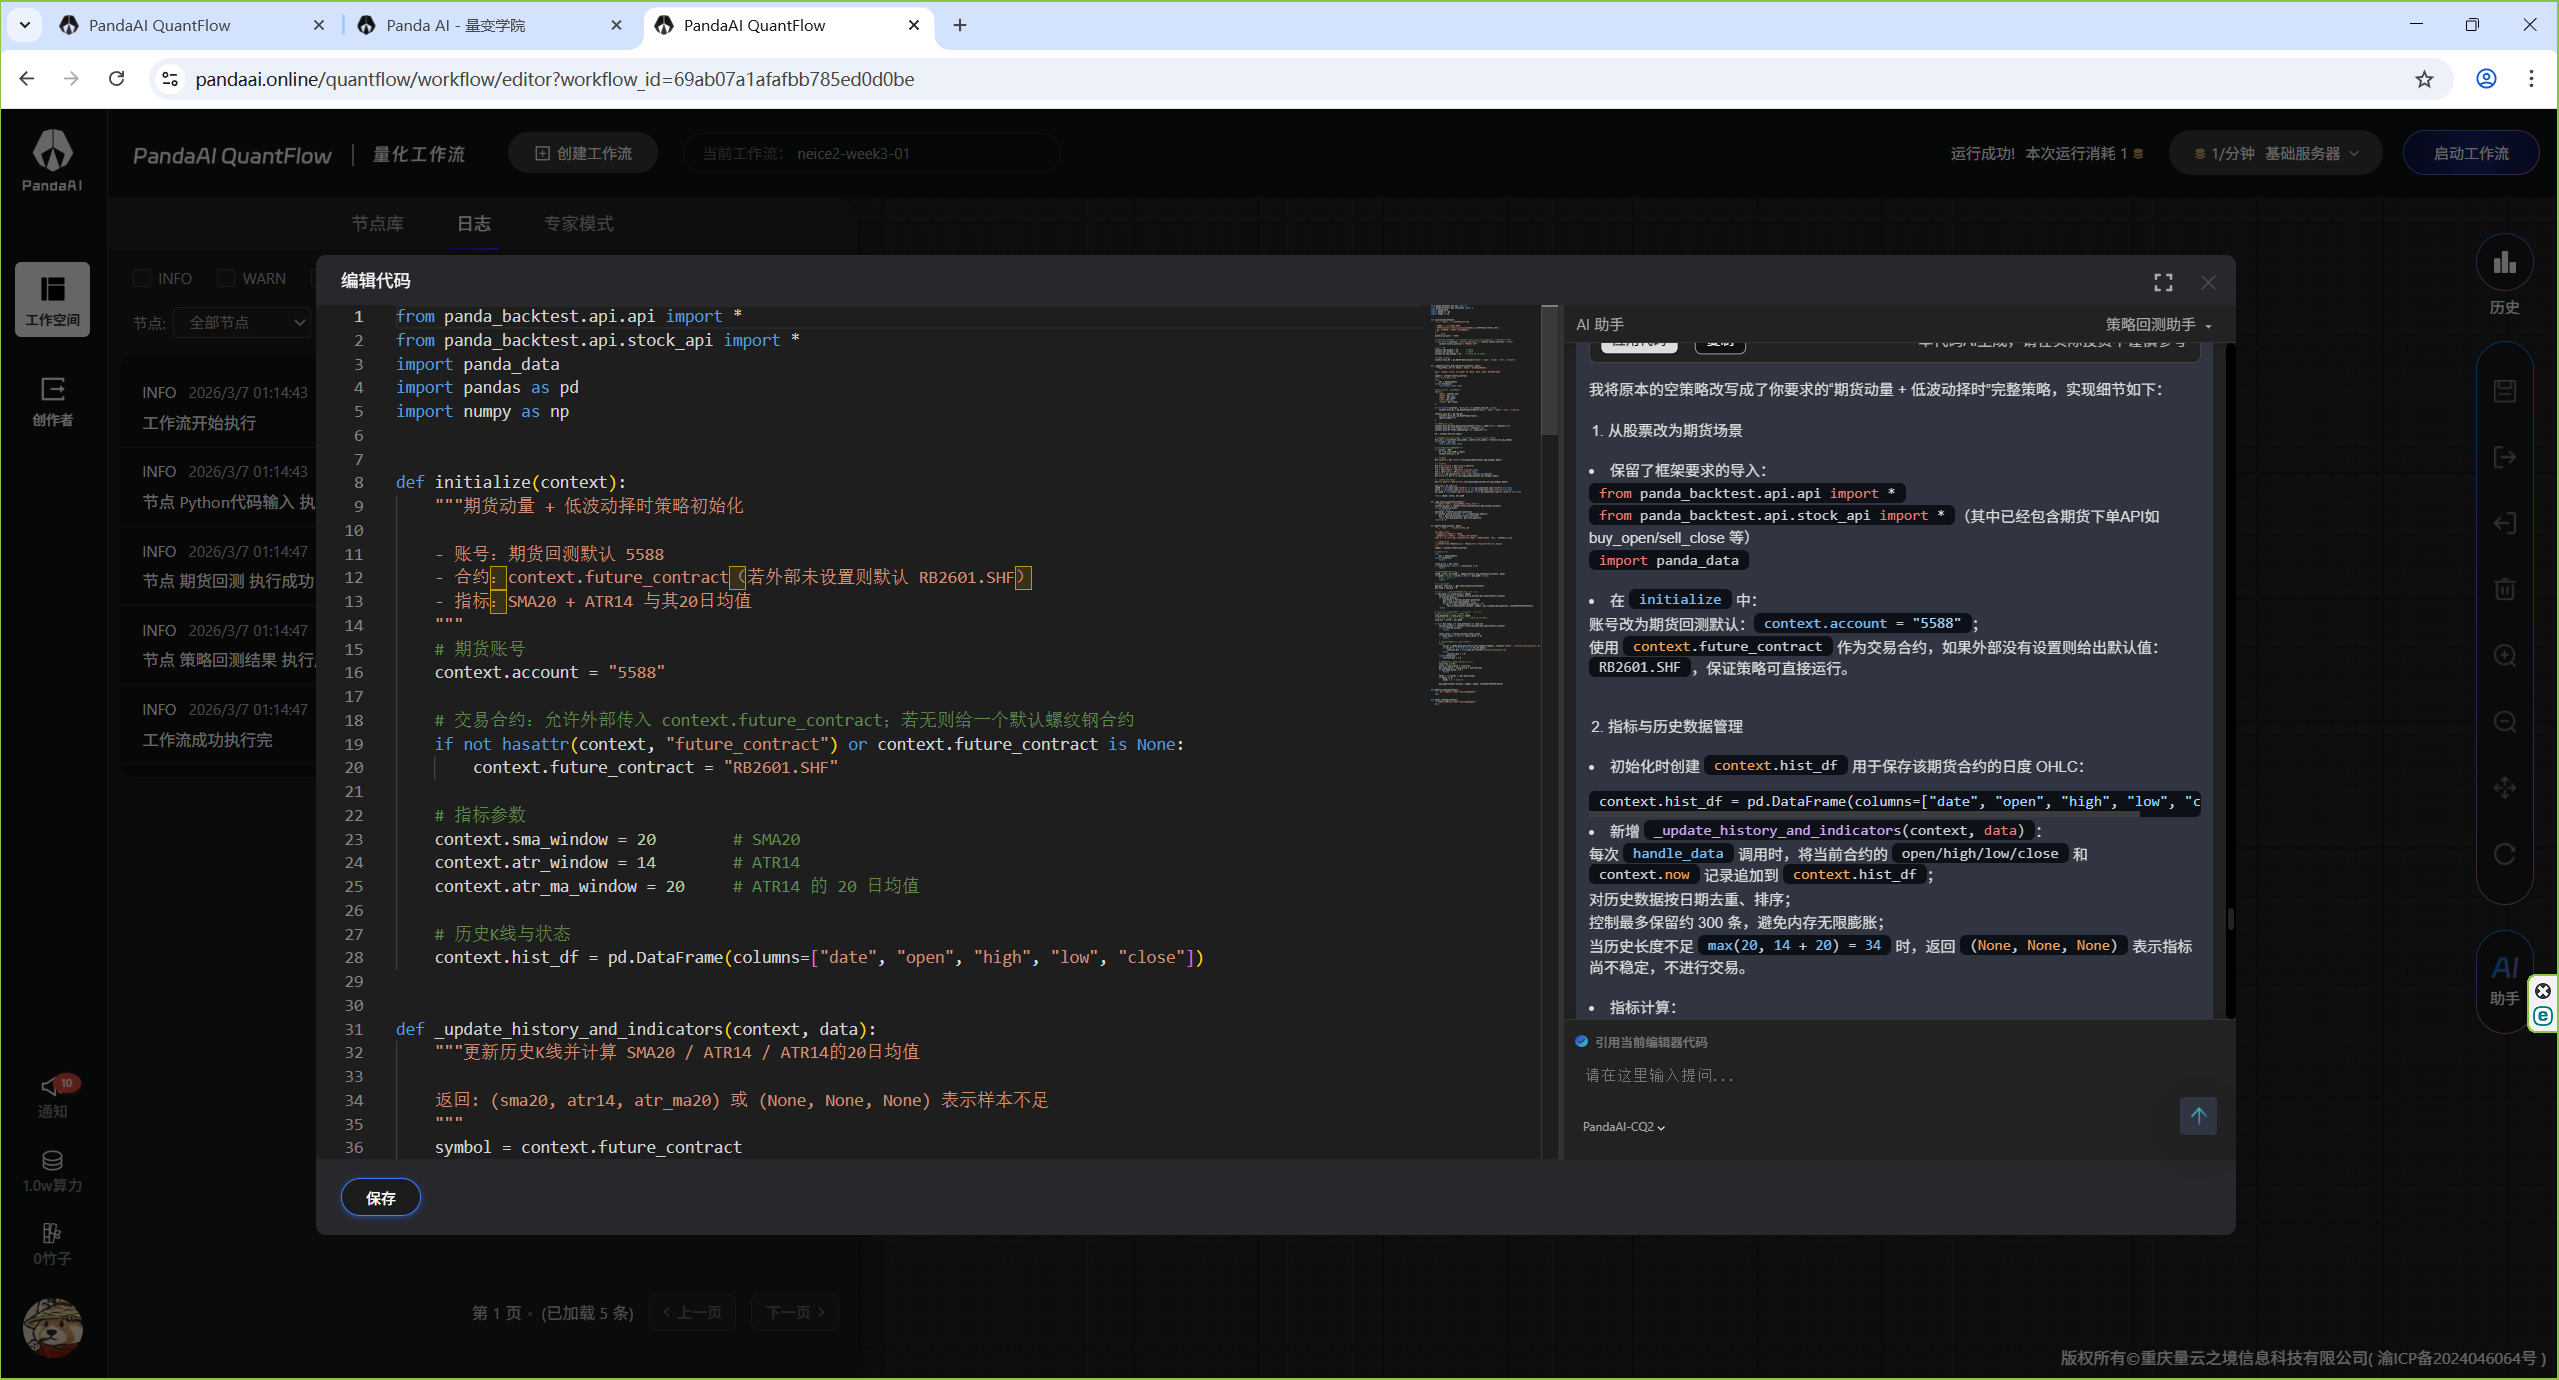This screenshot has width=2559, height=1380.
Task: Open the 基础服务器 server dropdown
Action: [x=2275, y=154]
